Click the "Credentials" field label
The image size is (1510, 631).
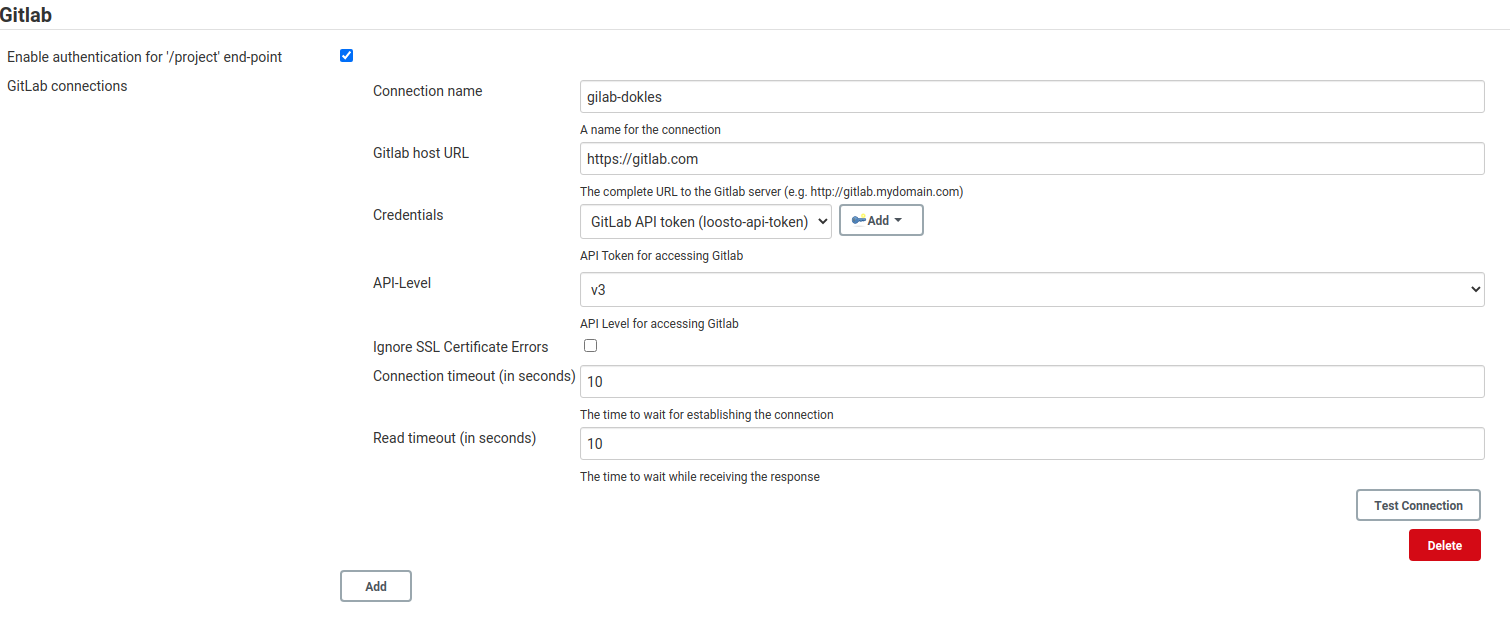(408, 215)
